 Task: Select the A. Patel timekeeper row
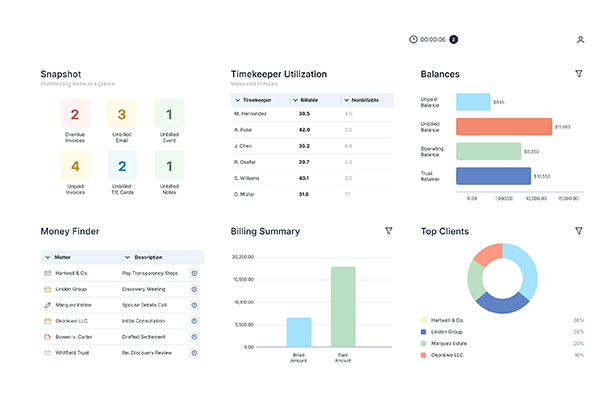[x=312, y=130]
